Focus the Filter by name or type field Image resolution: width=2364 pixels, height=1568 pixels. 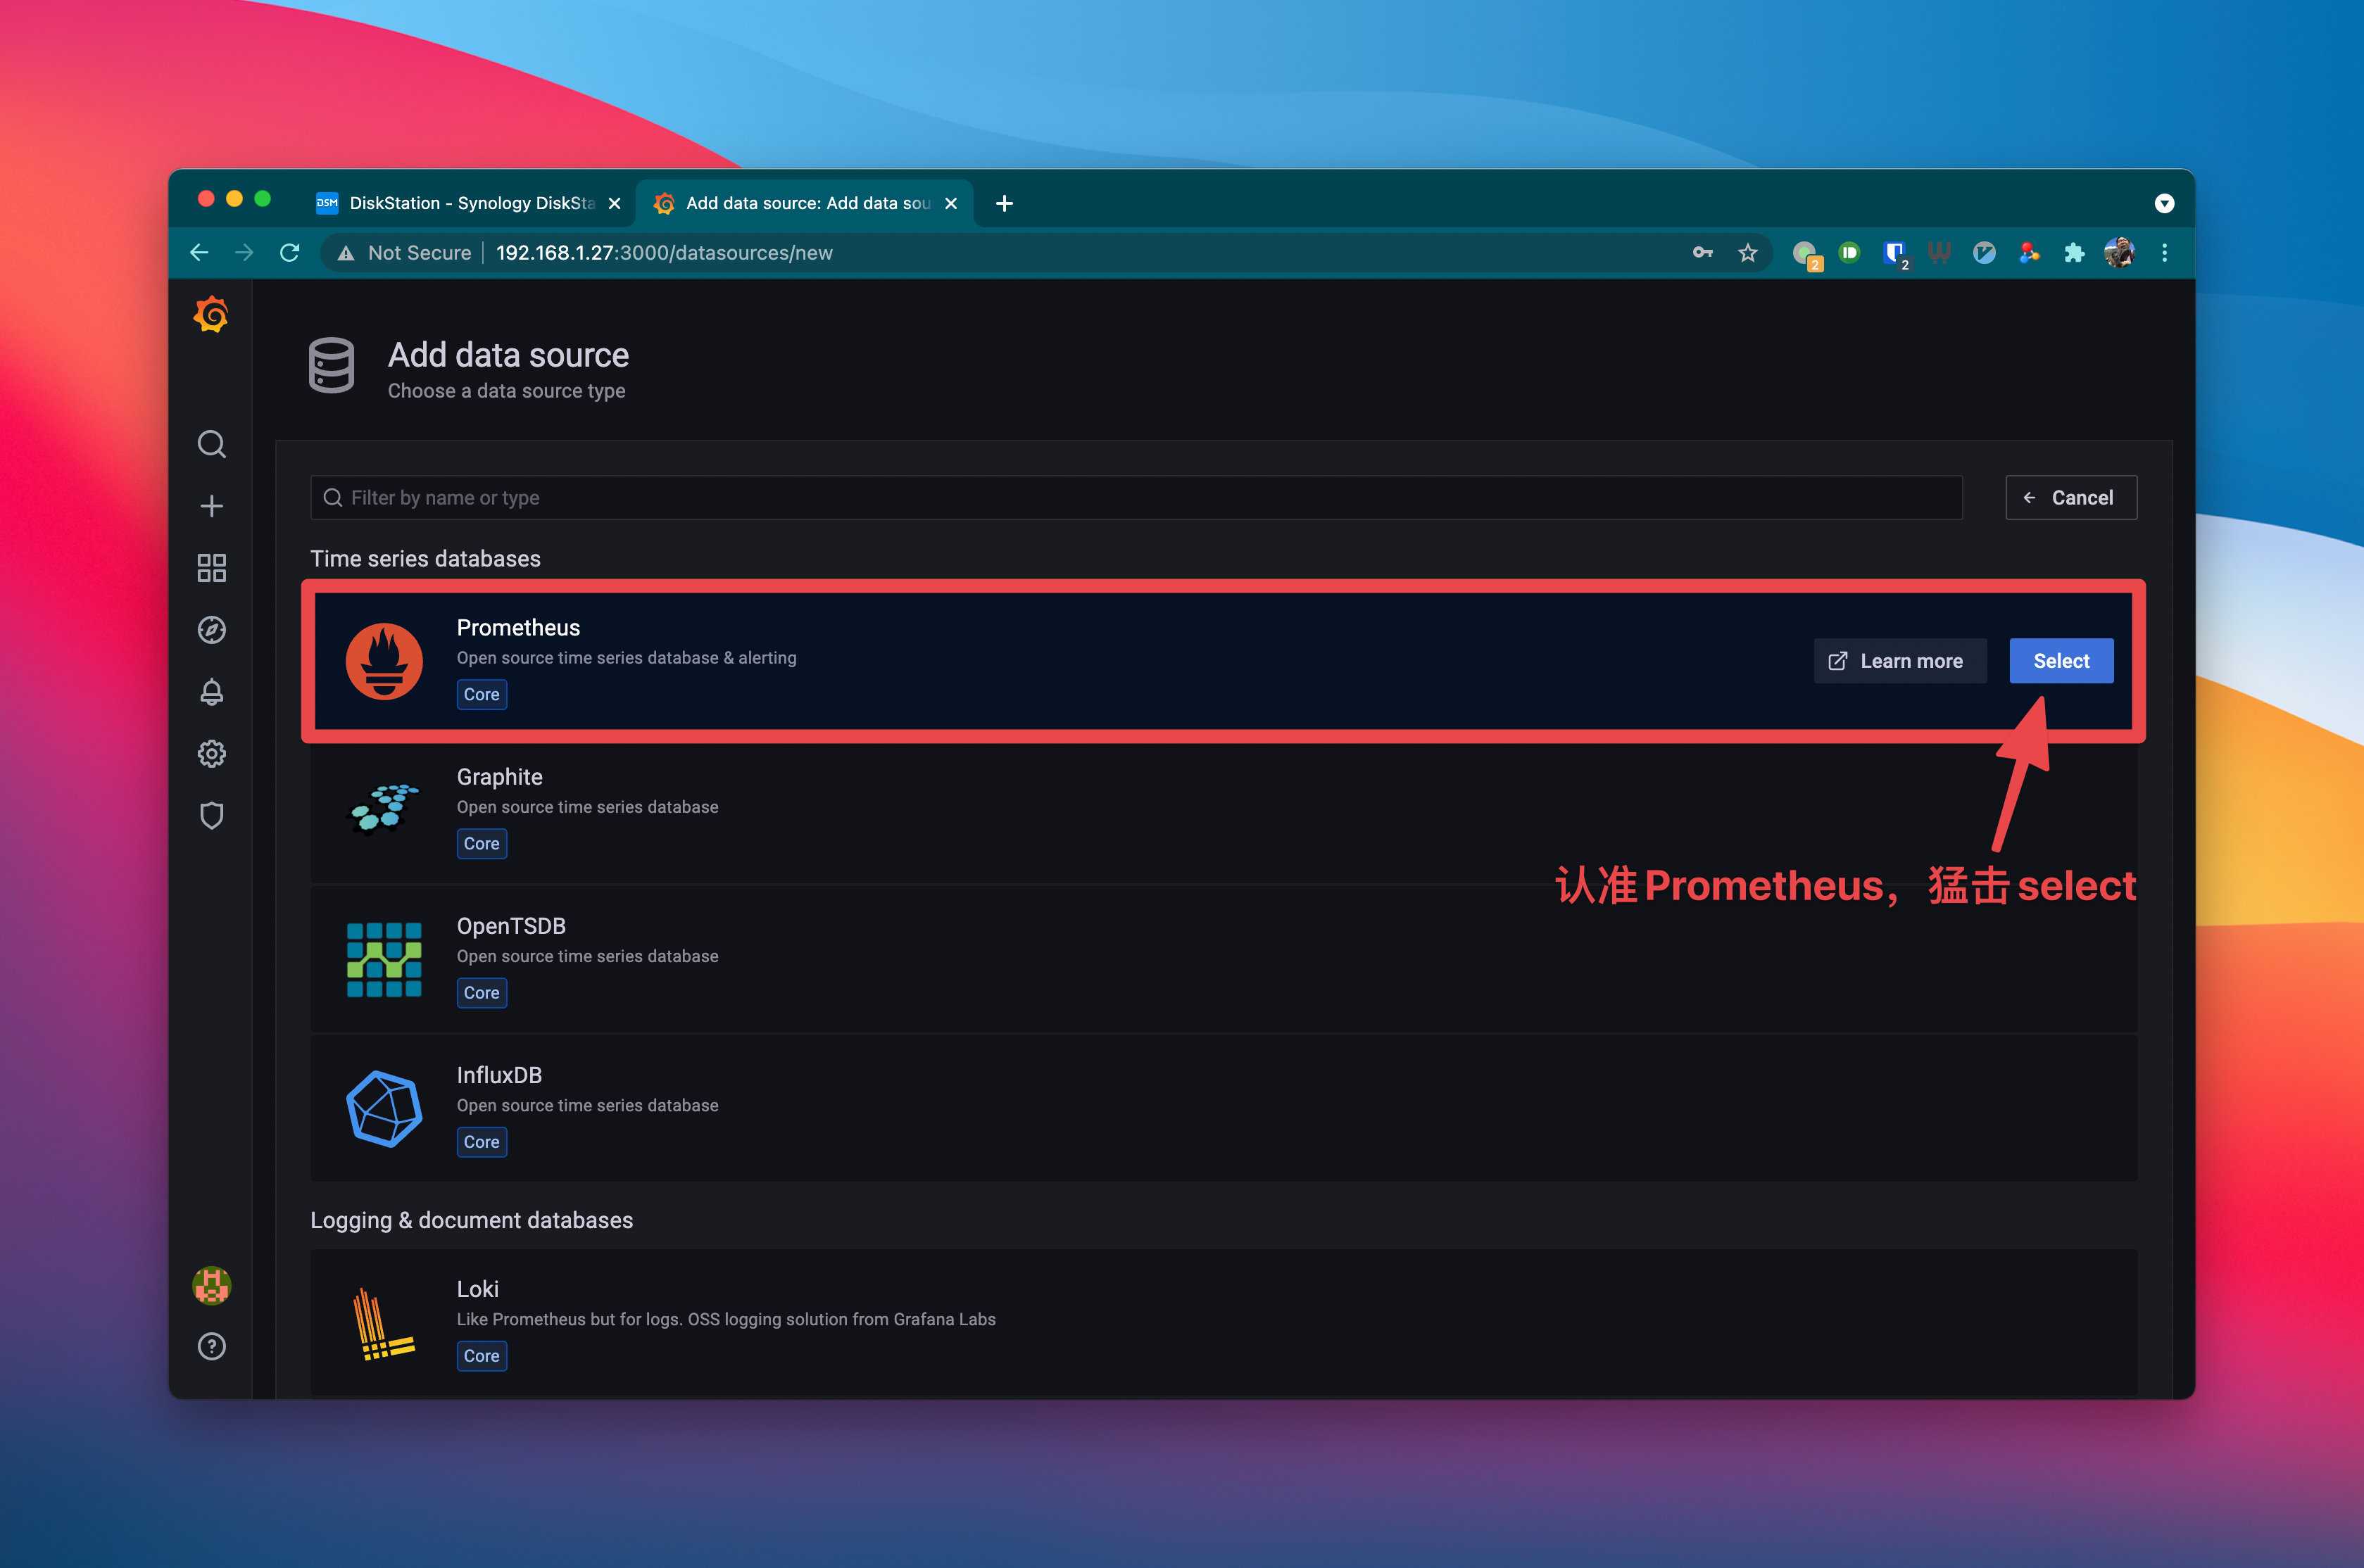(1136, 498)
